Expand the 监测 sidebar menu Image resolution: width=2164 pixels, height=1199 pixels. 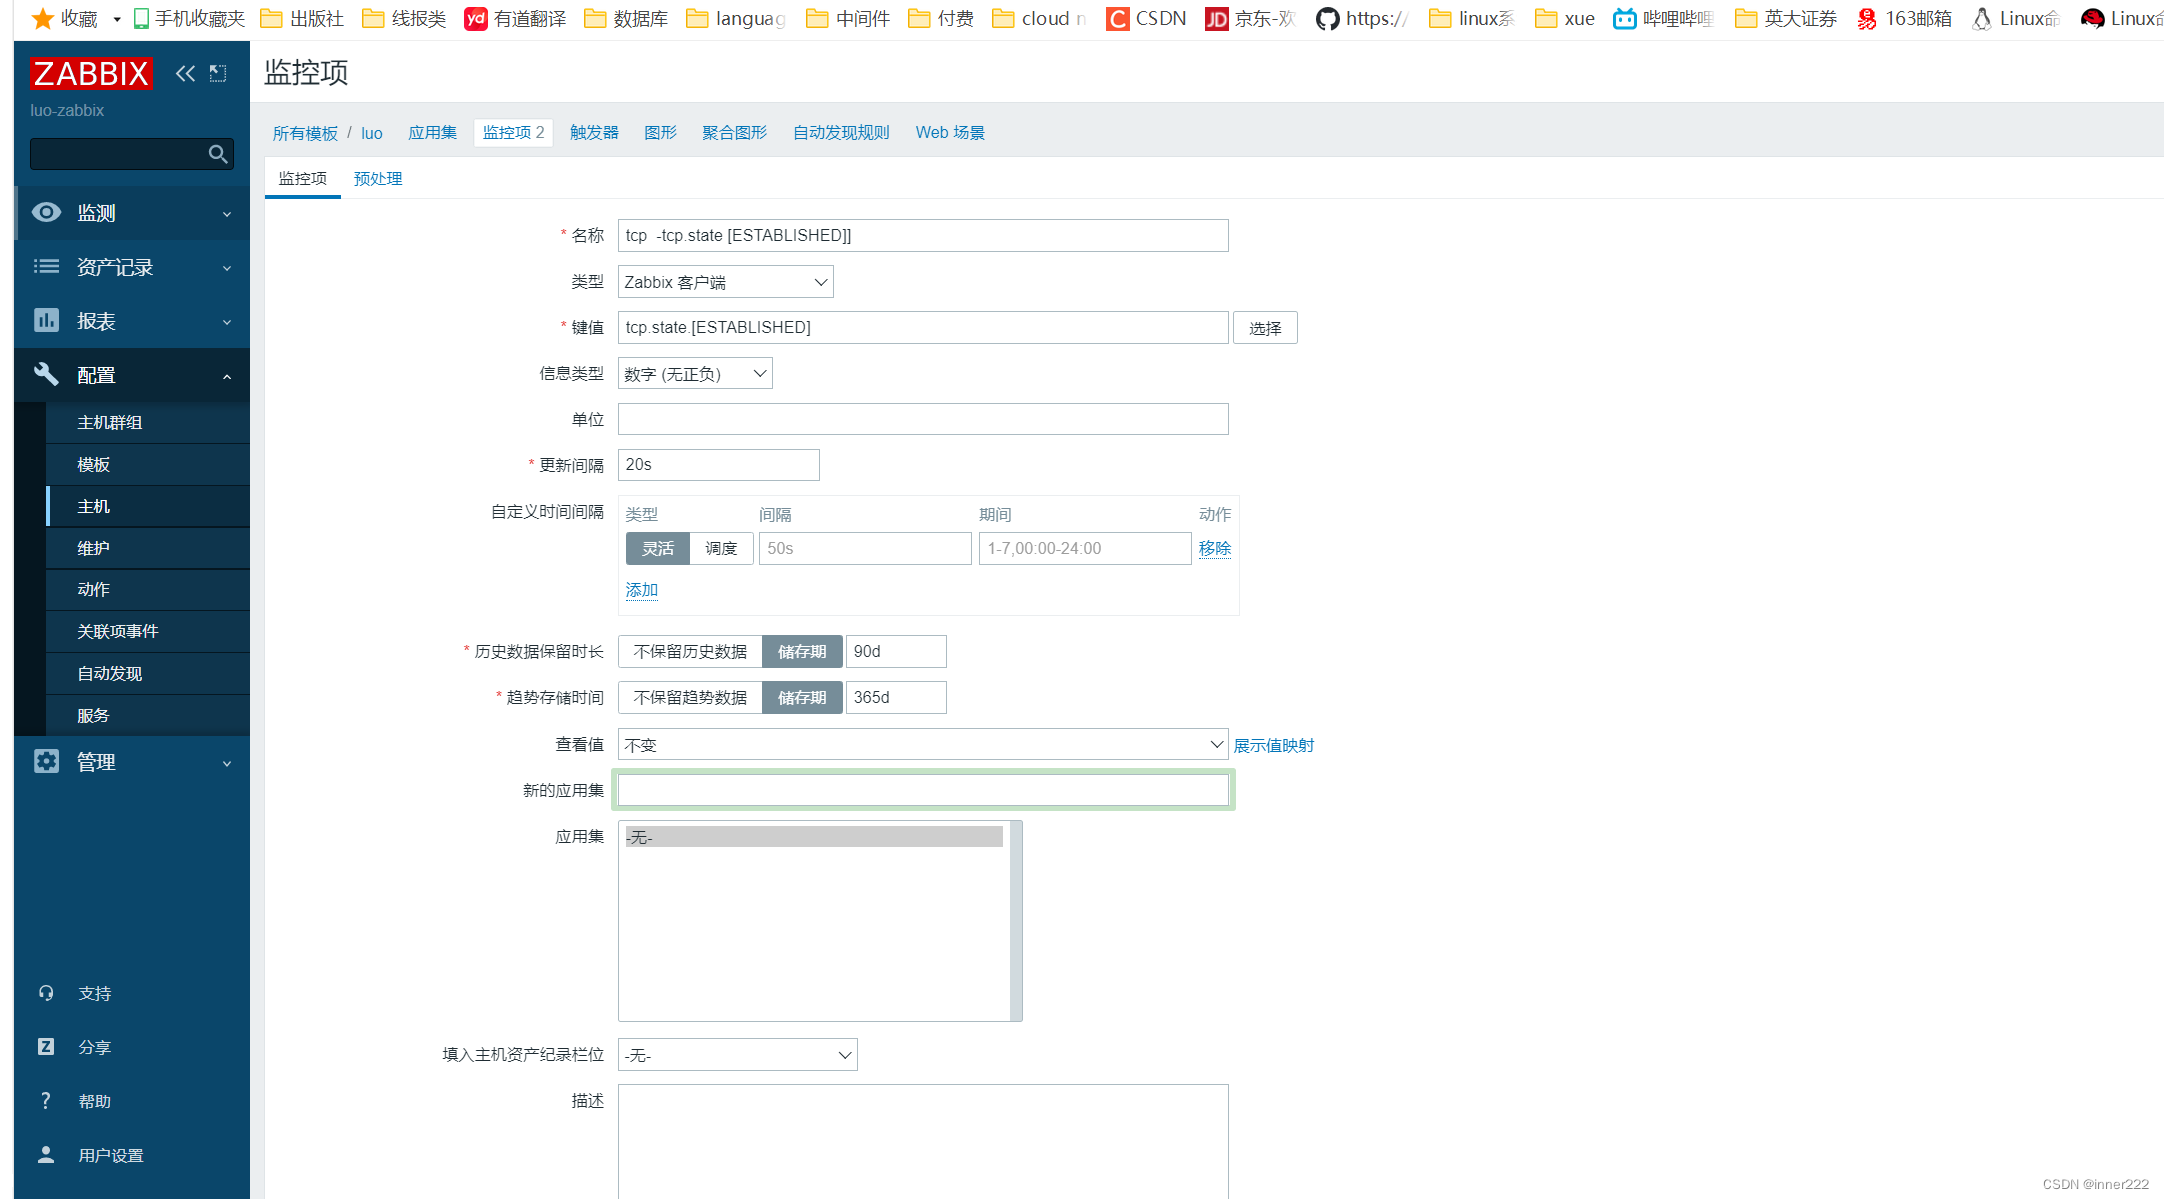[x=132, y=213]
